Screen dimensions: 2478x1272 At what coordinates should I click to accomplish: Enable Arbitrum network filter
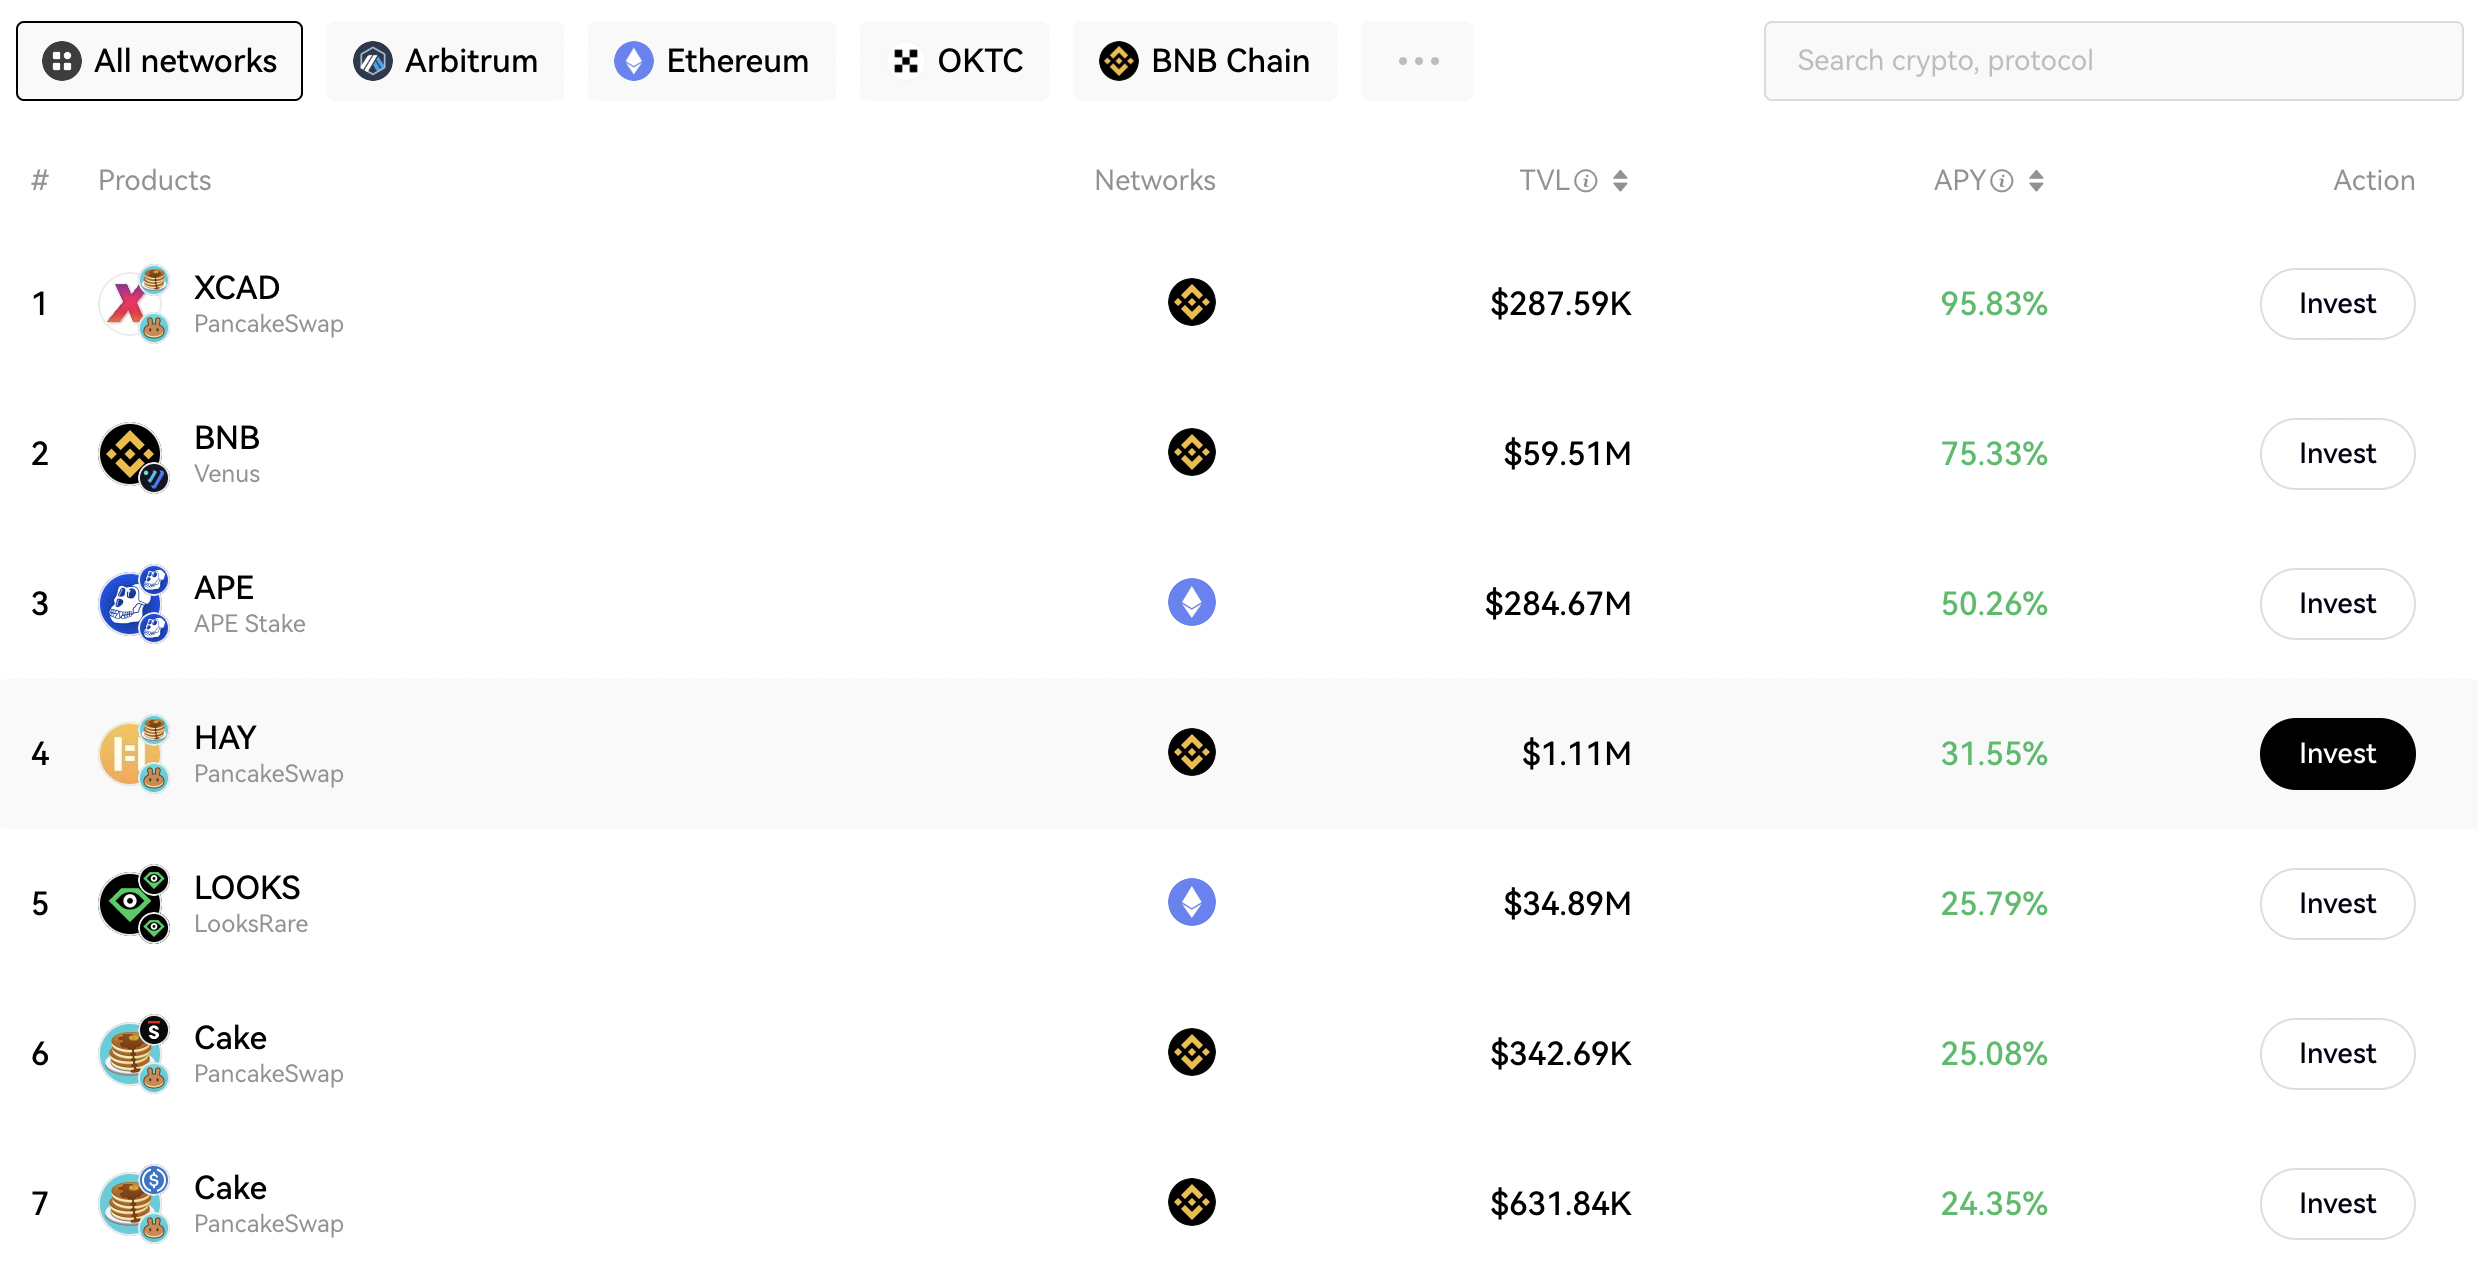tap(444, 60)
